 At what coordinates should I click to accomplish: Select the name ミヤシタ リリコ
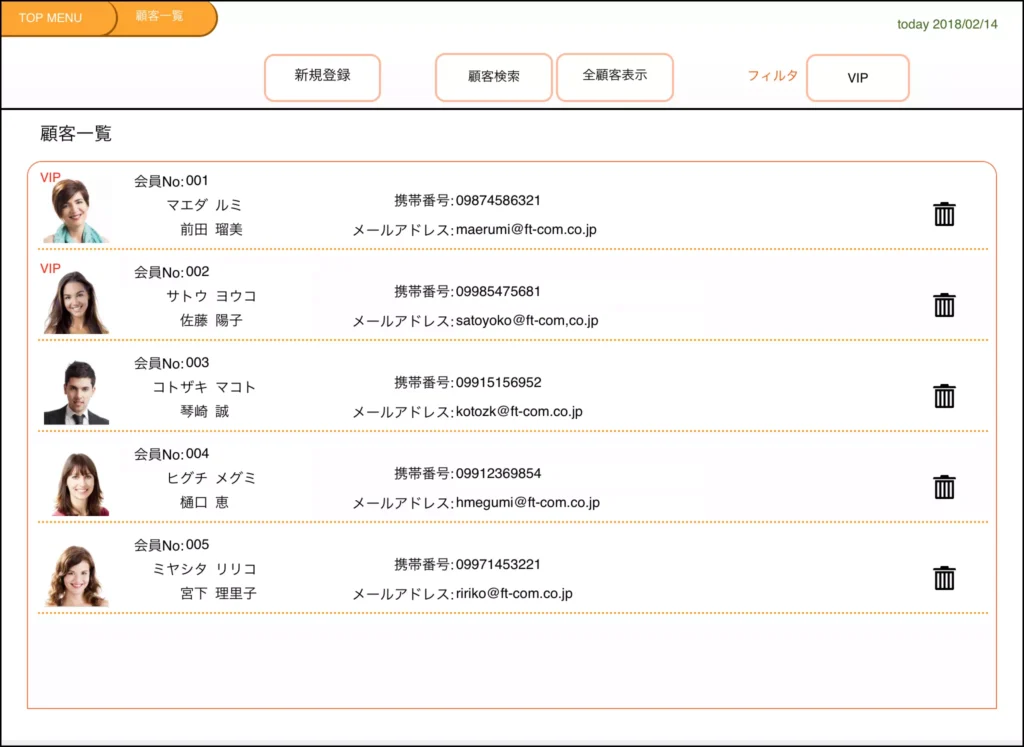[204, 569]
